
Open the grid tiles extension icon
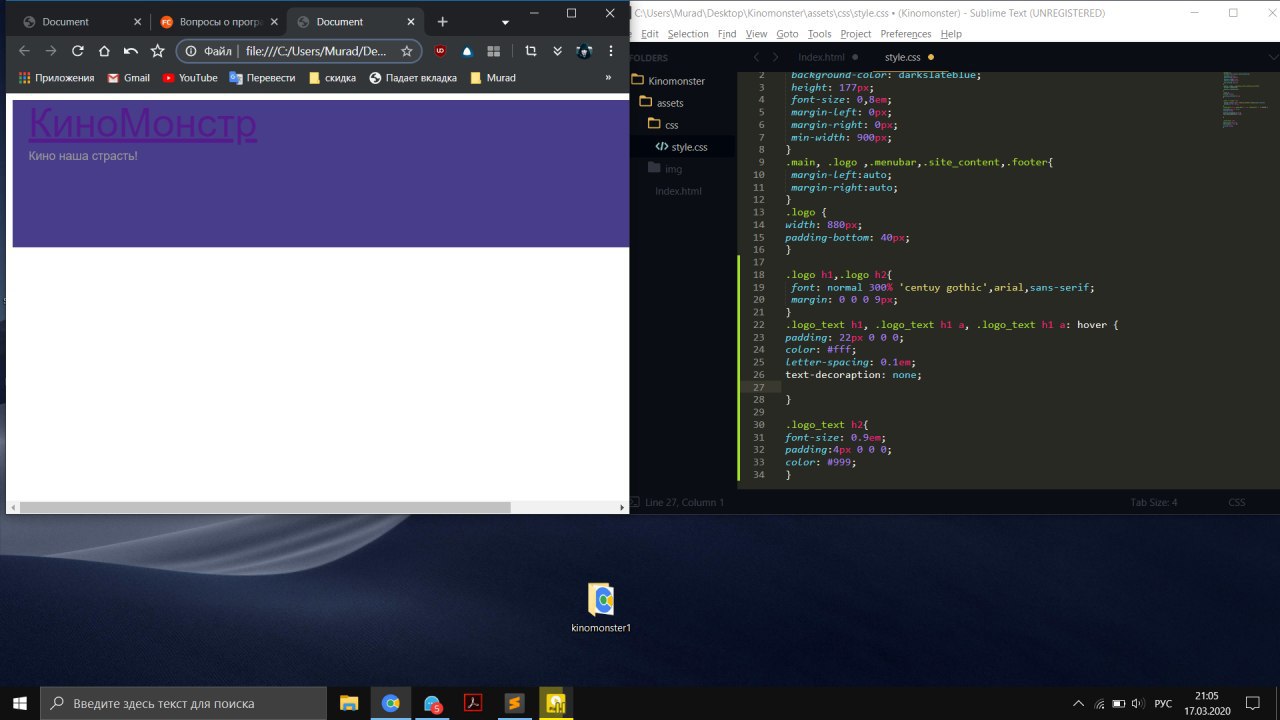pyautogui.click(x=493, y=51)
